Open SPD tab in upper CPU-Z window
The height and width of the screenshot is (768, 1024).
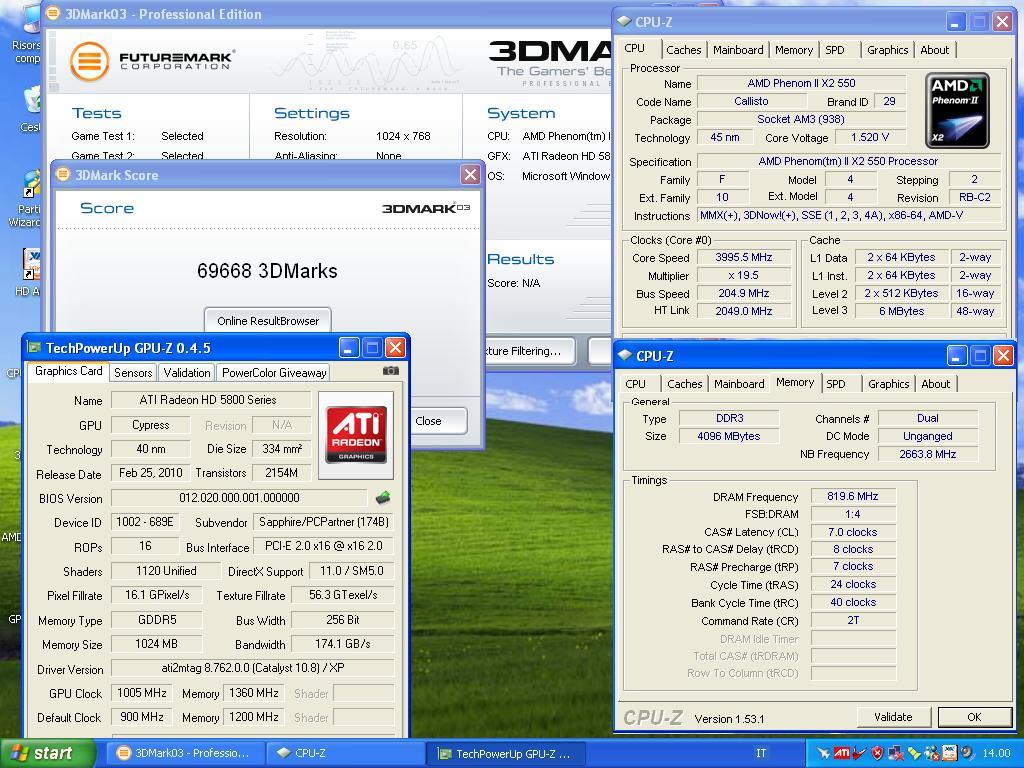(835, 50)
